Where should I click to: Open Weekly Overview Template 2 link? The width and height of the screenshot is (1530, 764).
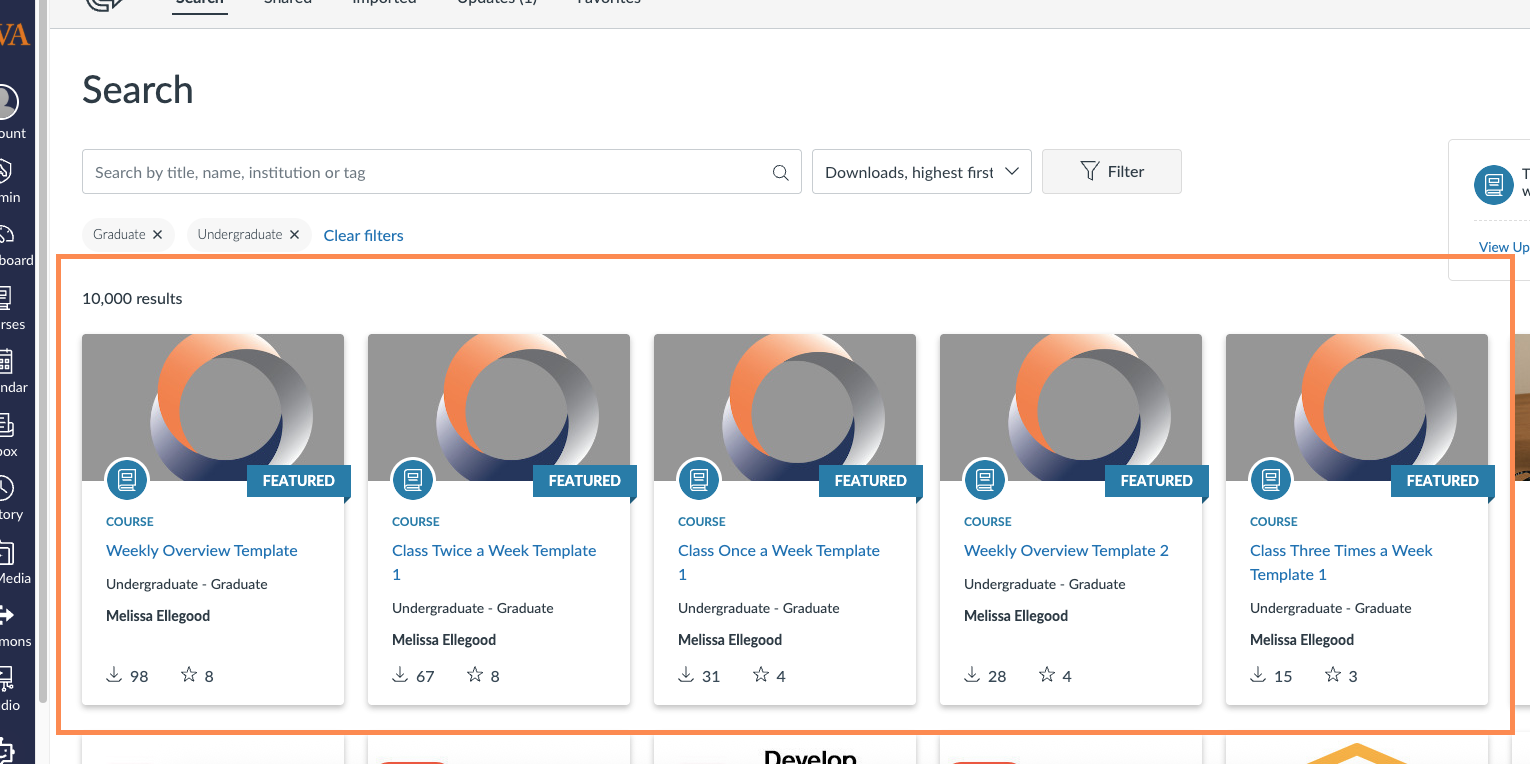click(x=1066, y=551)
